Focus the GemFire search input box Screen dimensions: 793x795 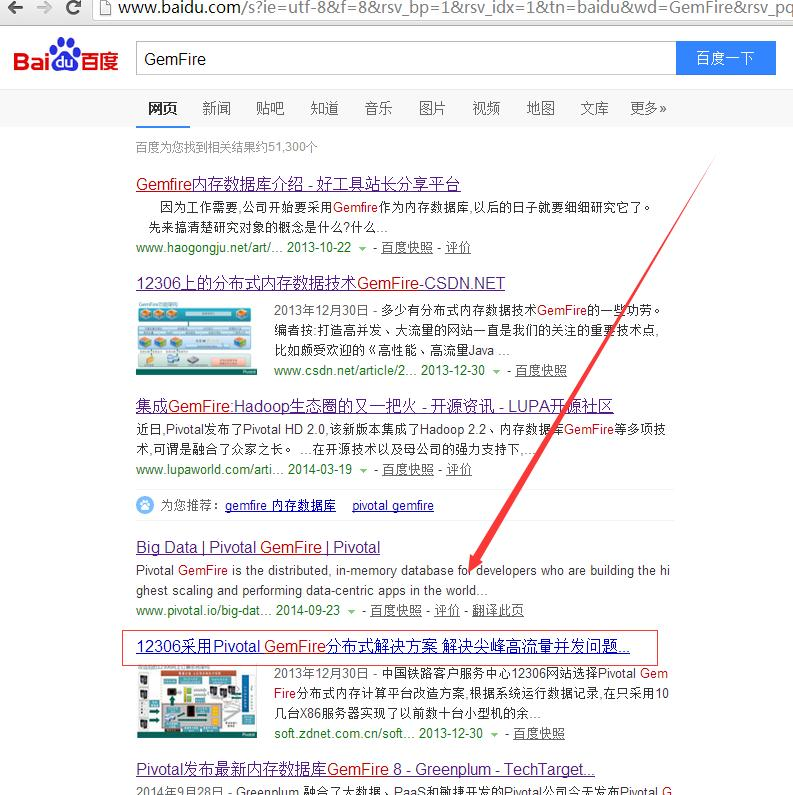point(406,58)
